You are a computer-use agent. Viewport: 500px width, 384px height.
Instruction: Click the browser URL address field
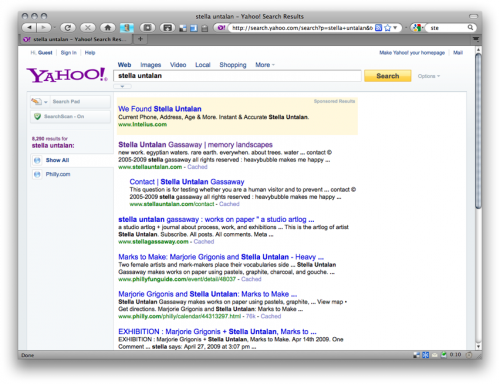click(x=302, y=28)
